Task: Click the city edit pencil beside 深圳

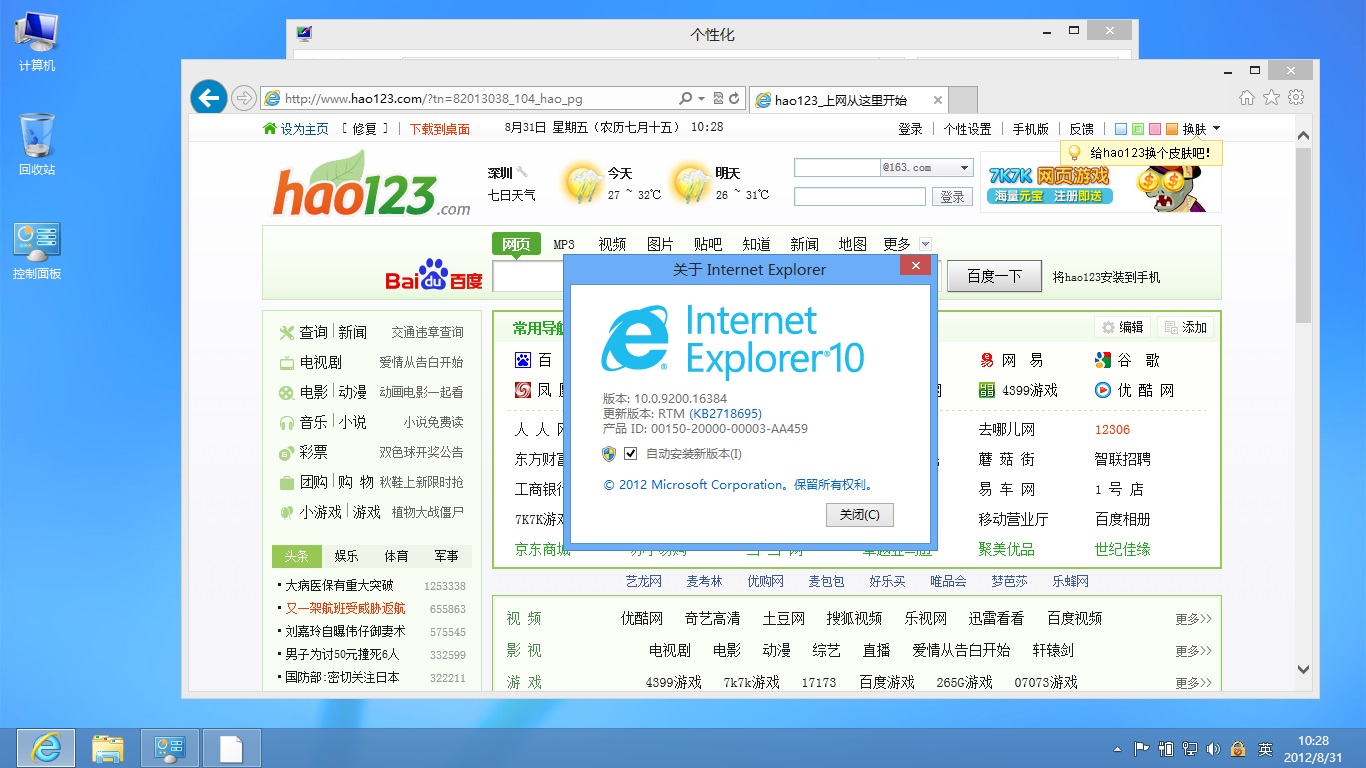Action: [x=522, y=172]
